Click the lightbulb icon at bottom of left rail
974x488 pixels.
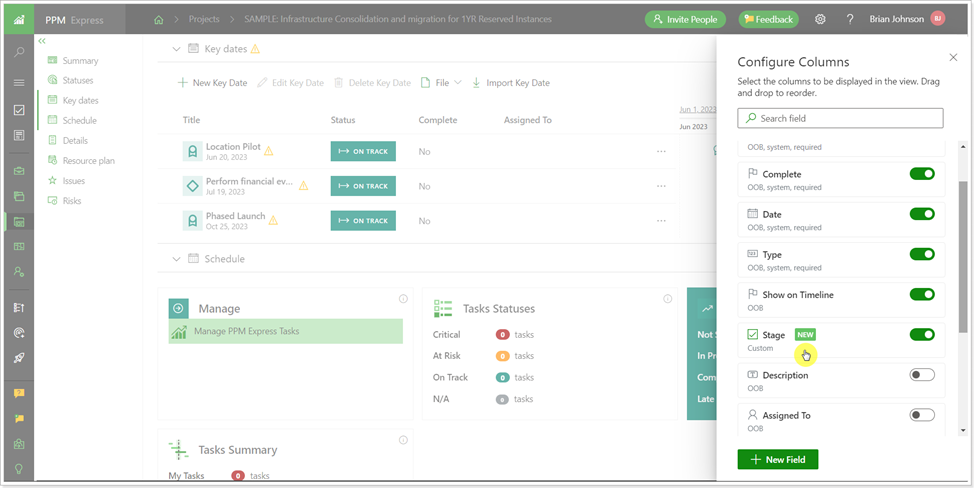pos(19,469)
